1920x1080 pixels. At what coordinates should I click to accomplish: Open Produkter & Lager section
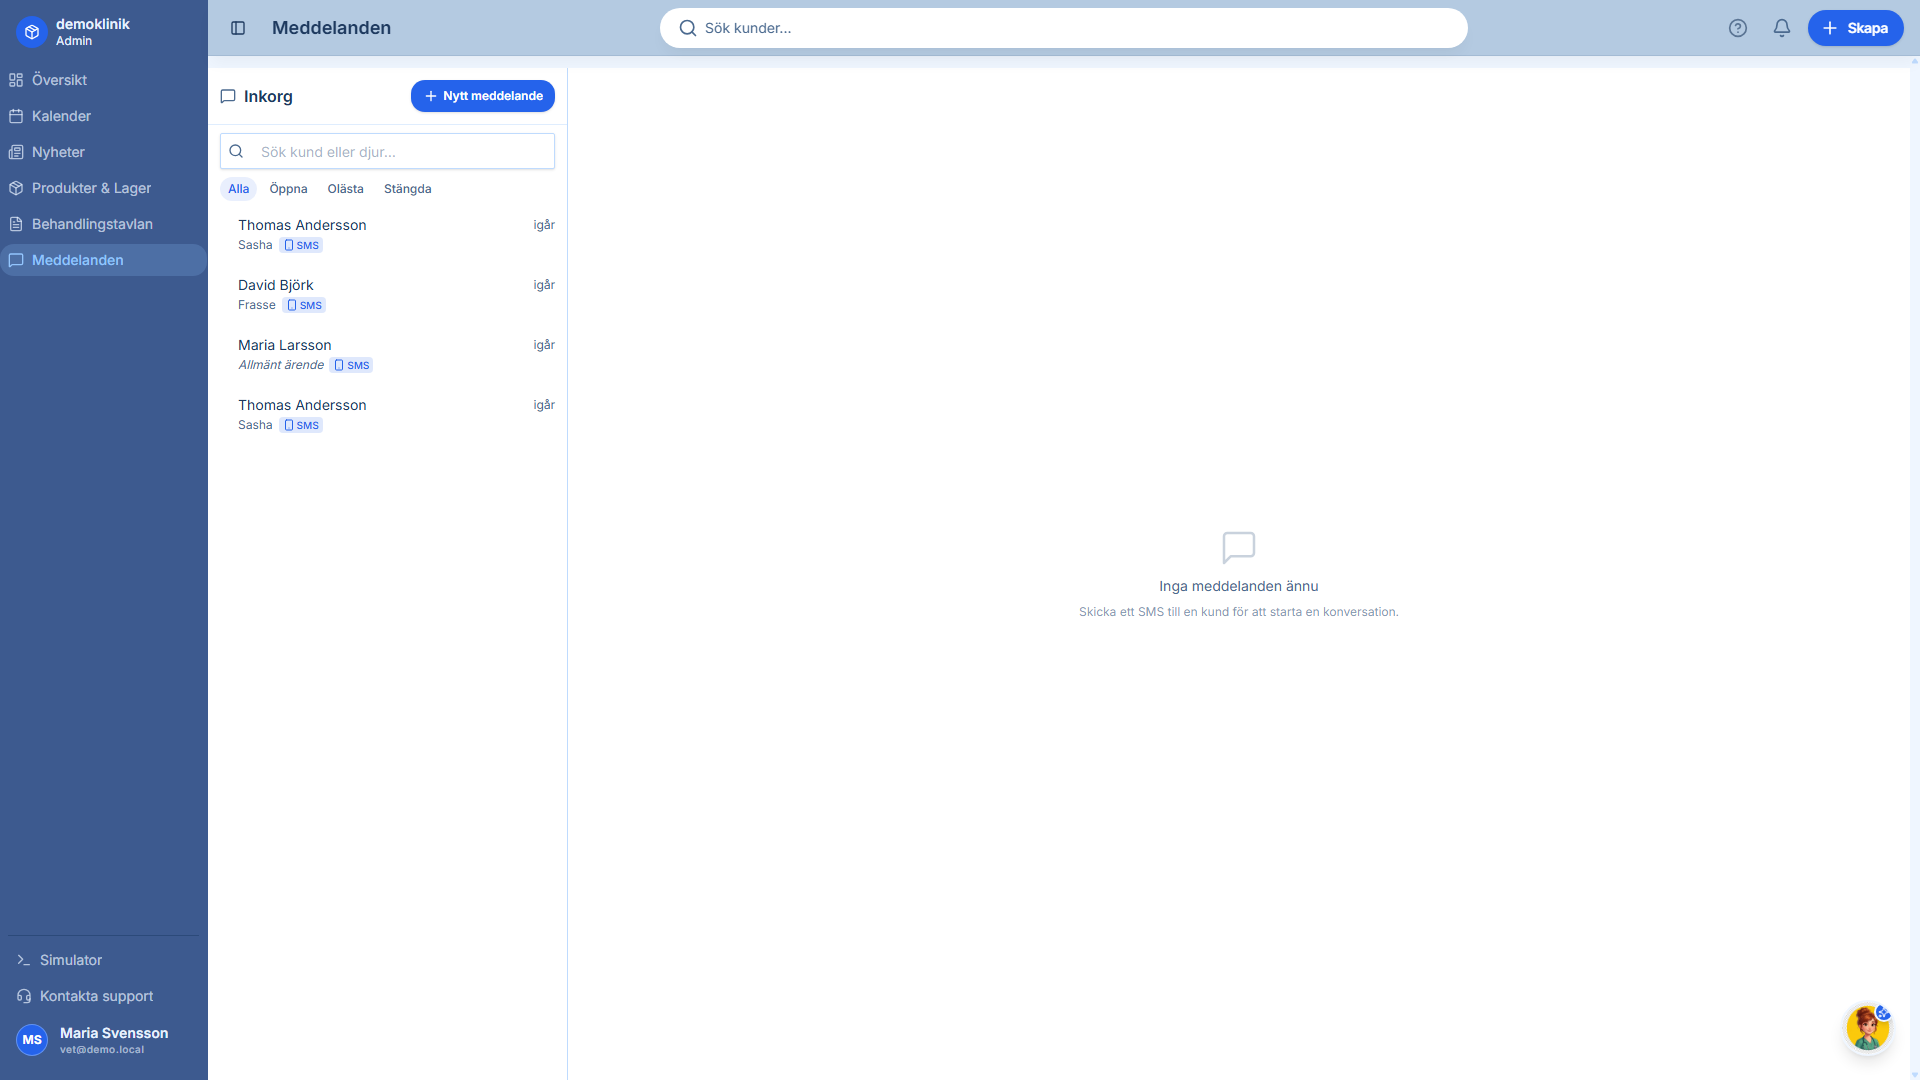pyautogui.click(x=91, y=188)
